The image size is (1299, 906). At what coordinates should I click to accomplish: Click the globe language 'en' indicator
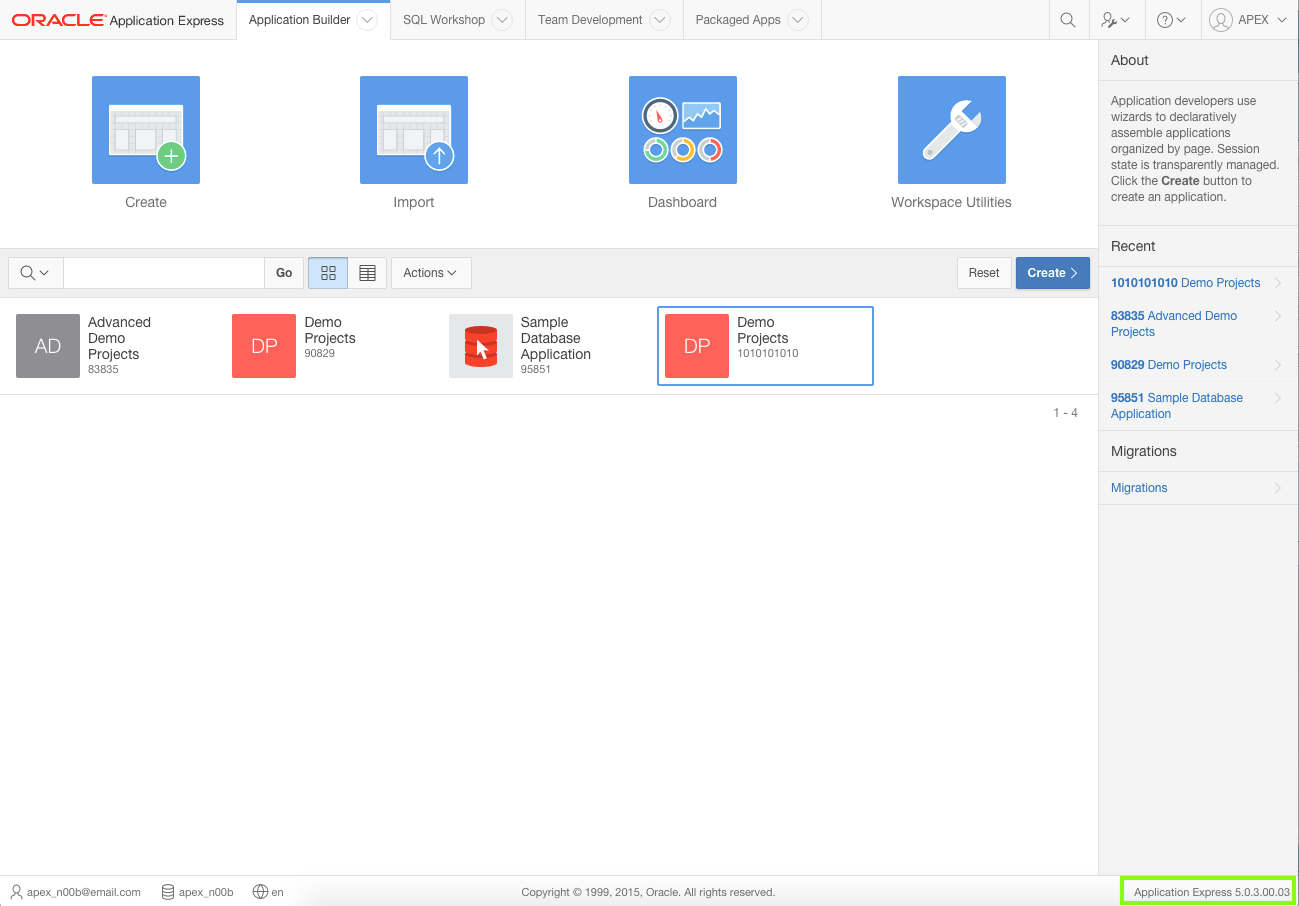click(x=268, y=892)
